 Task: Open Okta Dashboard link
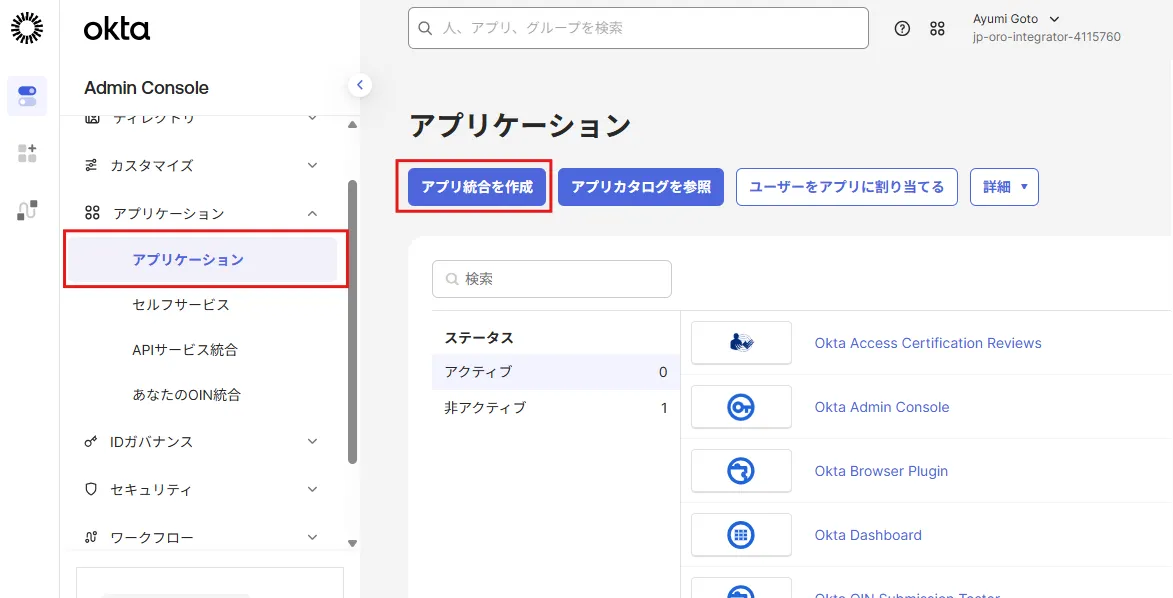point(868,535)
